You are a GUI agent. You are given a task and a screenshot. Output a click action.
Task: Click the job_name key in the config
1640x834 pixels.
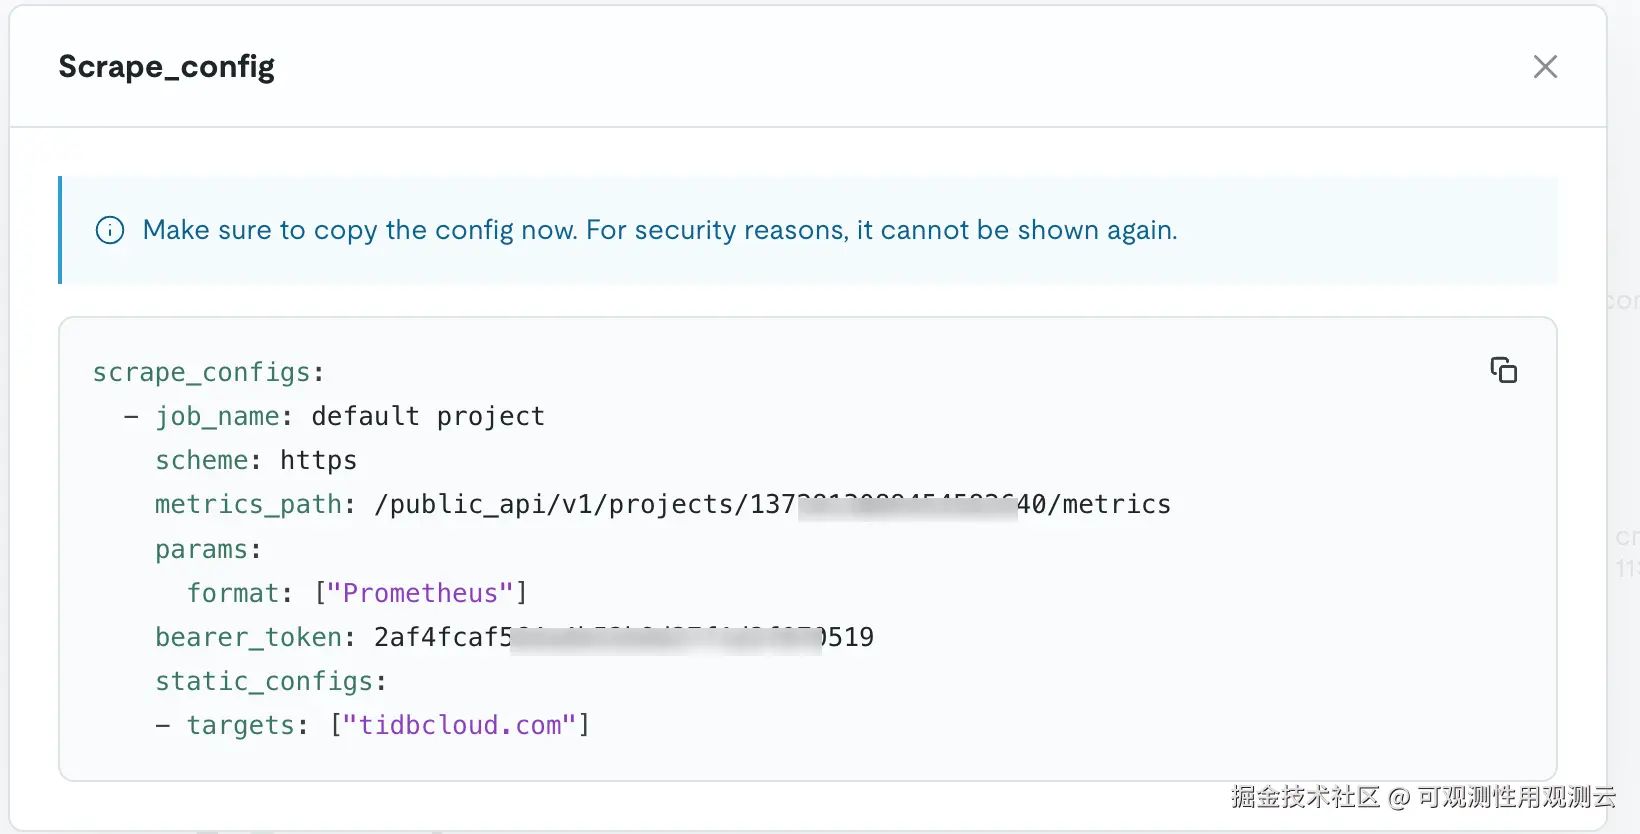click(217, 416)
